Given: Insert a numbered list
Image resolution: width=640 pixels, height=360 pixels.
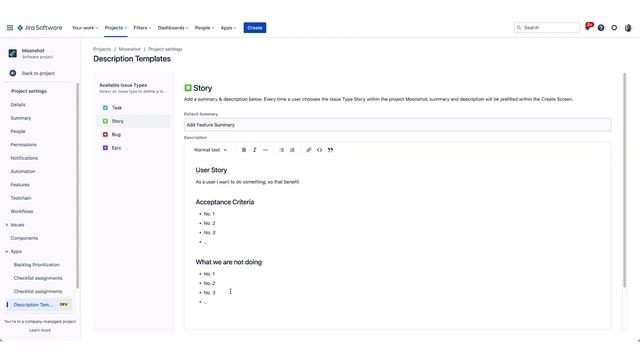Looking at the screenshot, I should [x=292, y=150].
